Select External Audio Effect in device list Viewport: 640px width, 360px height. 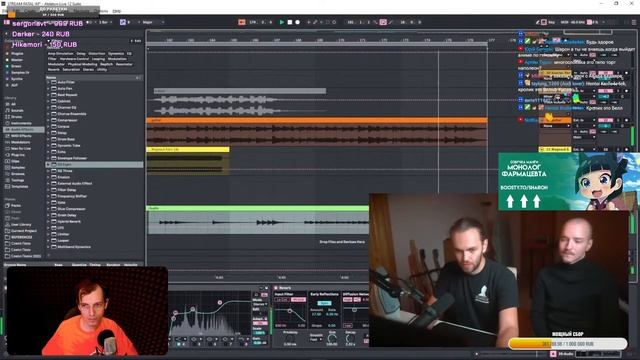coord(75,184)
